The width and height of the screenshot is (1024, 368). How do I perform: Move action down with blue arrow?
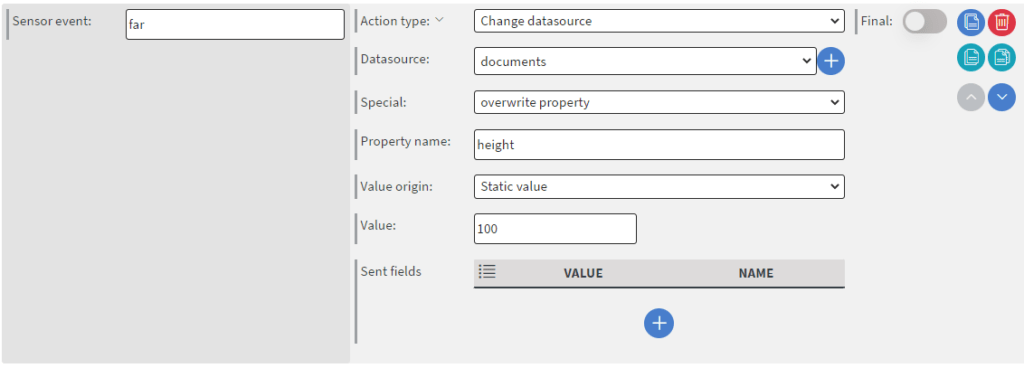[1002, 97]
